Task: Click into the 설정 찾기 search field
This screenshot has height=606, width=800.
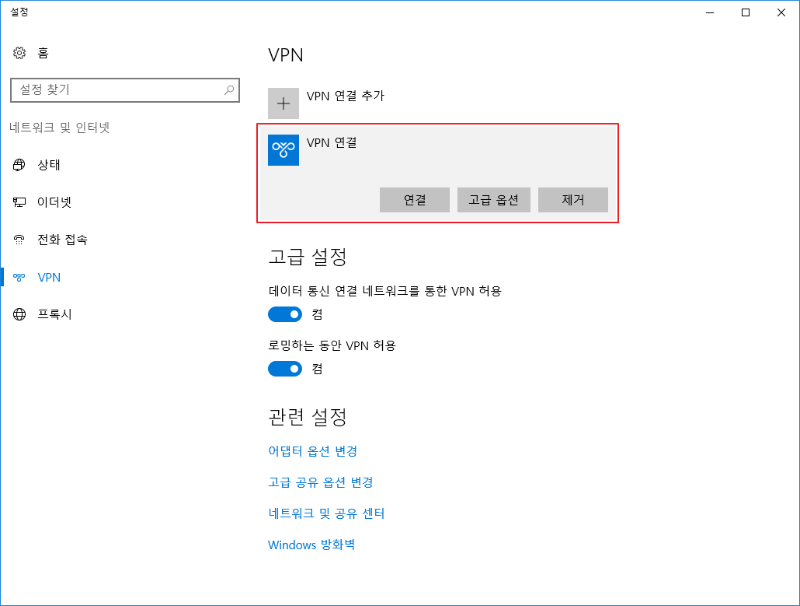Action: click(115, 90)
